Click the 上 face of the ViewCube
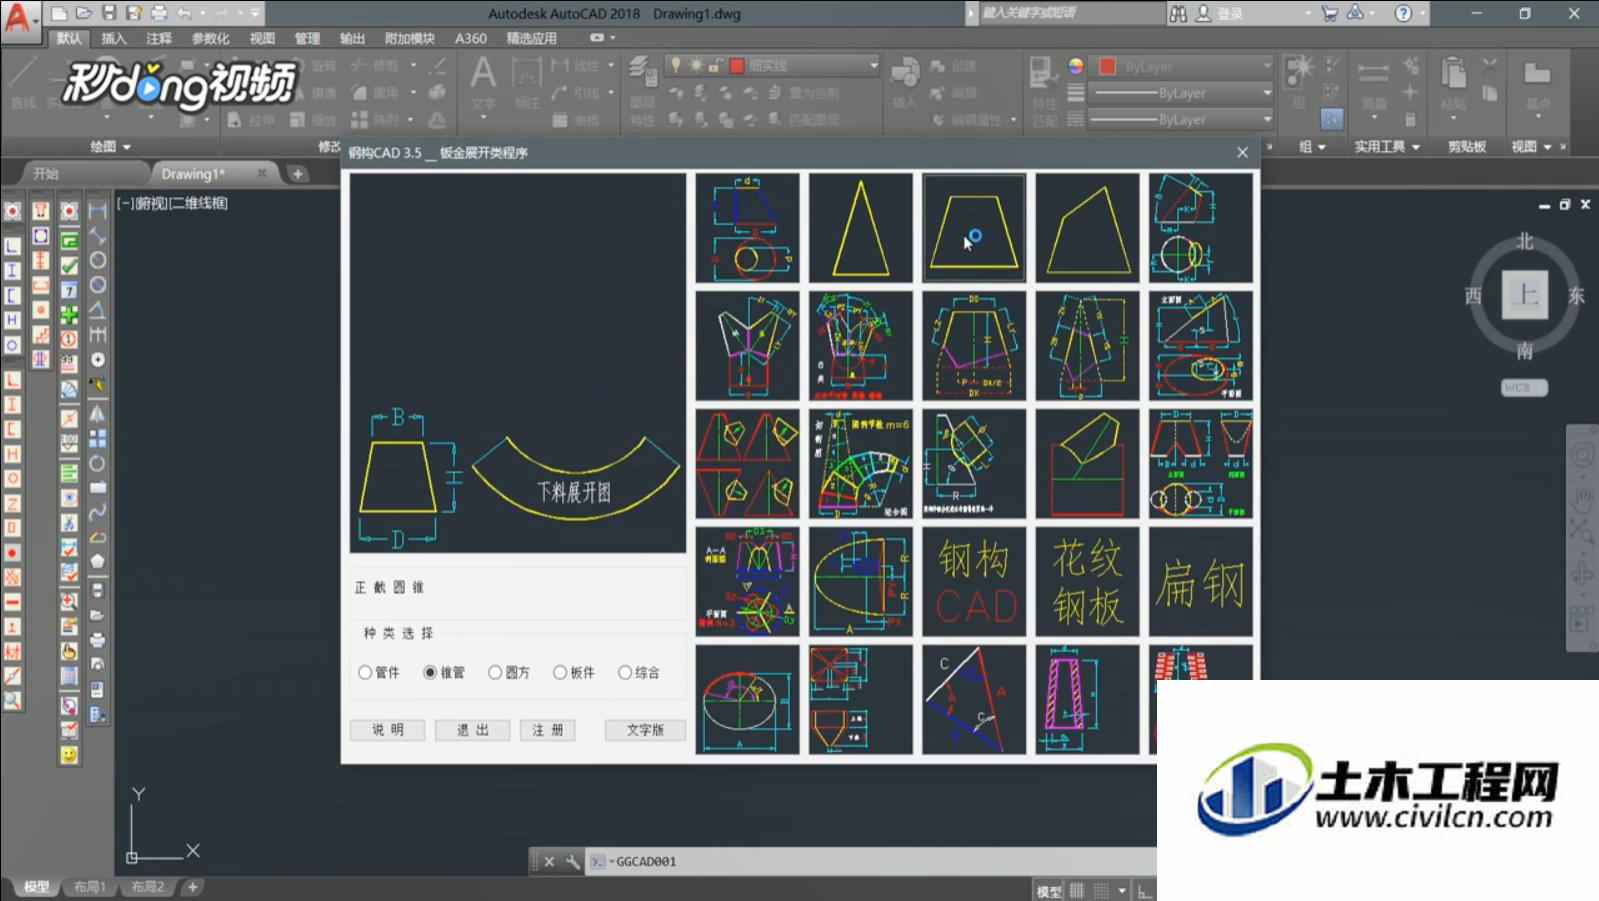This screenshot has width=1599, height=901. point(1524,294)
